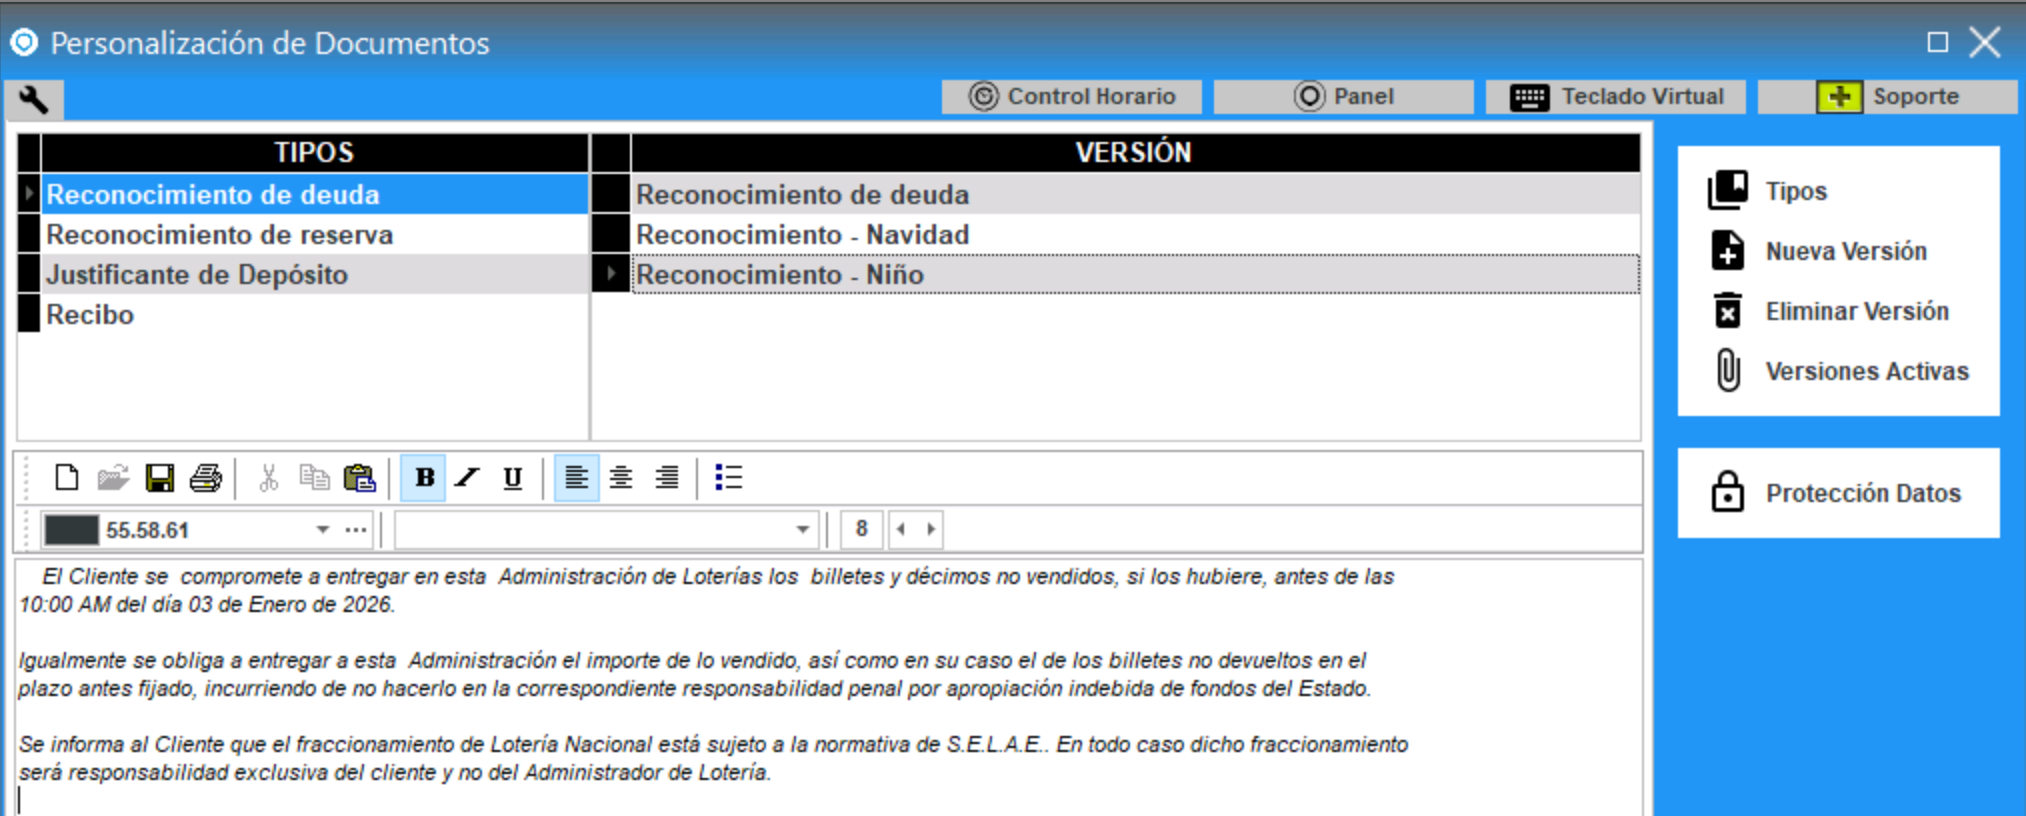
Task: Expand the text color dropdown
Action: click(x=322, y=530)
